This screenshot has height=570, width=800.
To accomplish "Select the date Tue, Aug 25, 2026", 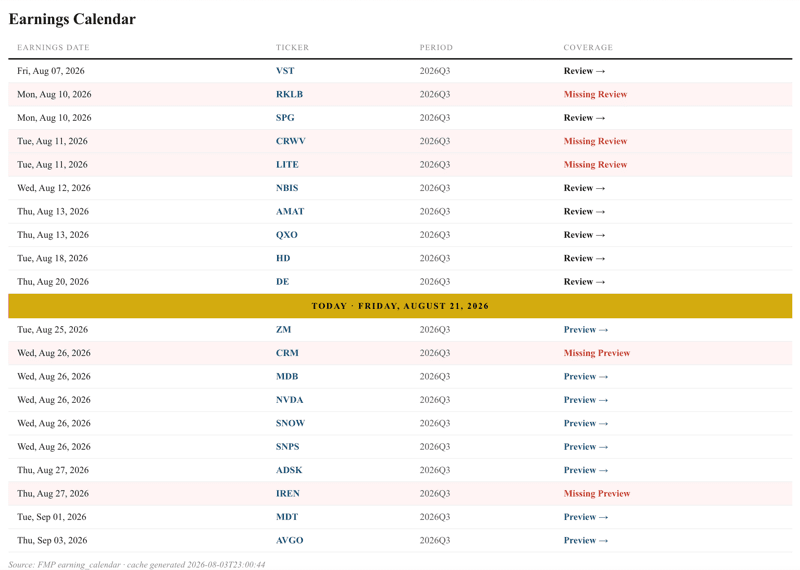I will click(52, 330).
